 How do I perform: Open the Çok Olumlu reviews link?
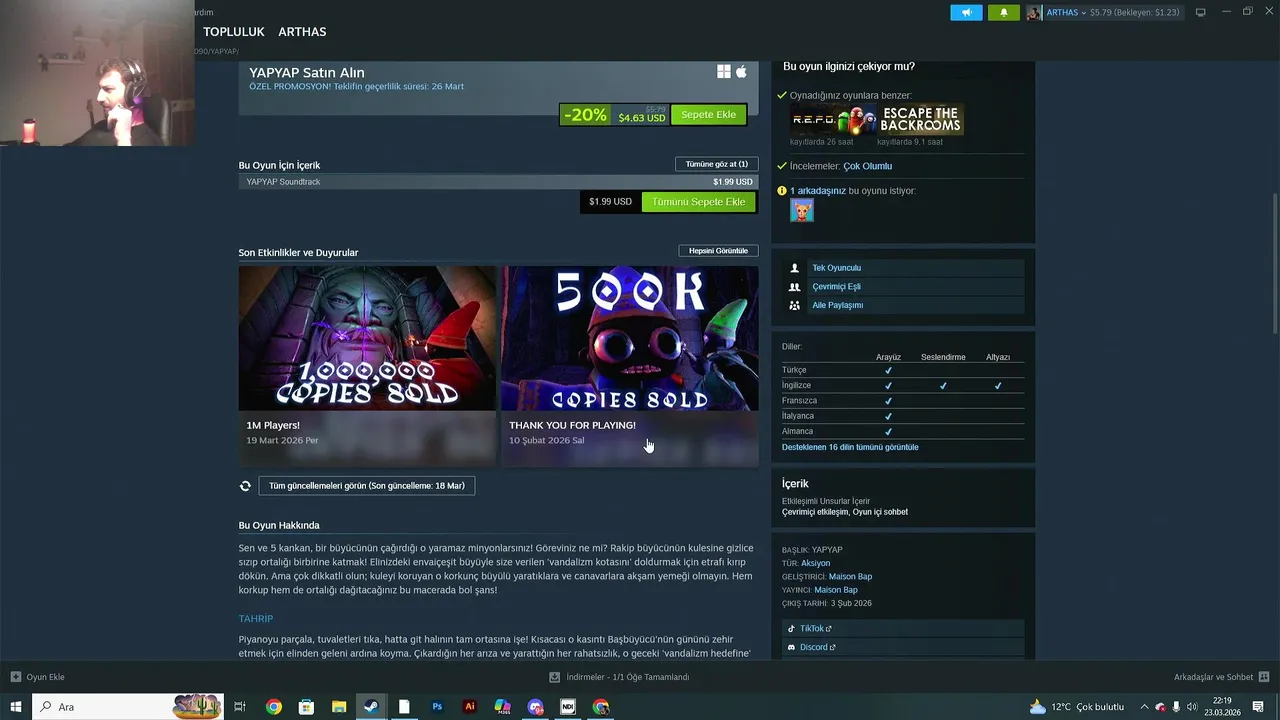(867, 166)
